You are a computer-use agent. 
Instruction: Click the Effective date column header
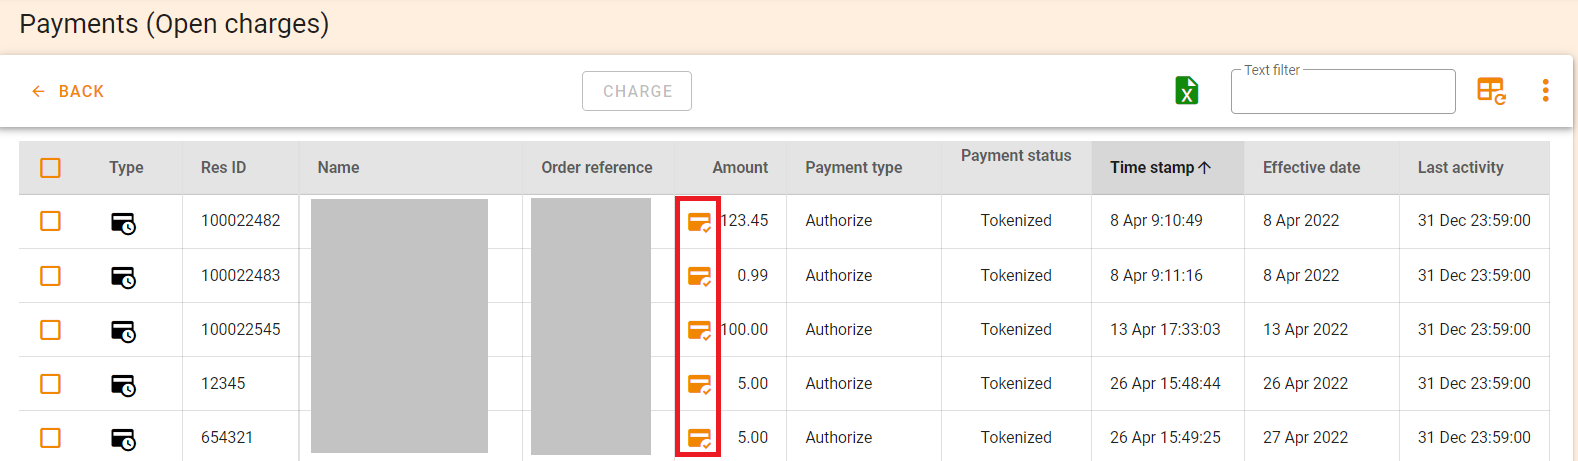1311,168
